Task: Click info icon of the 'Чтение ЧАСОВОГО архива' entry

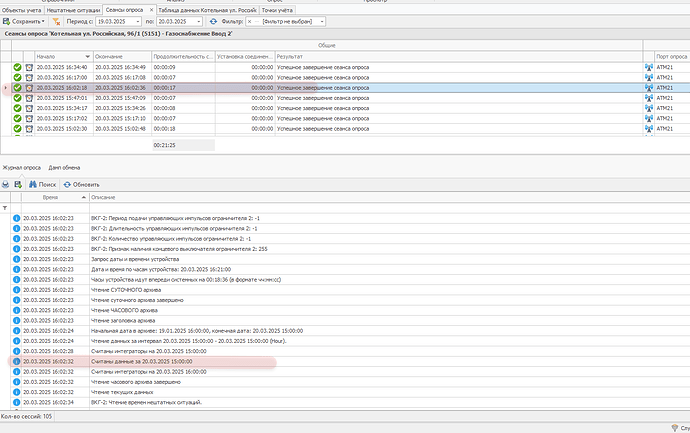Action: coord(16,310)
